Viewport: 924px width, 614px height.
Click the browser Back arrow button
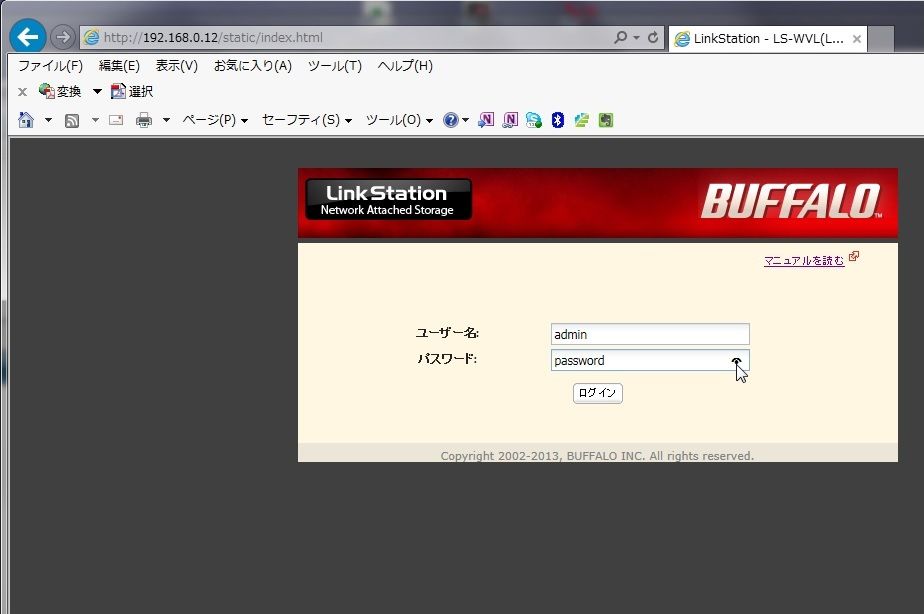pos(27,37)
